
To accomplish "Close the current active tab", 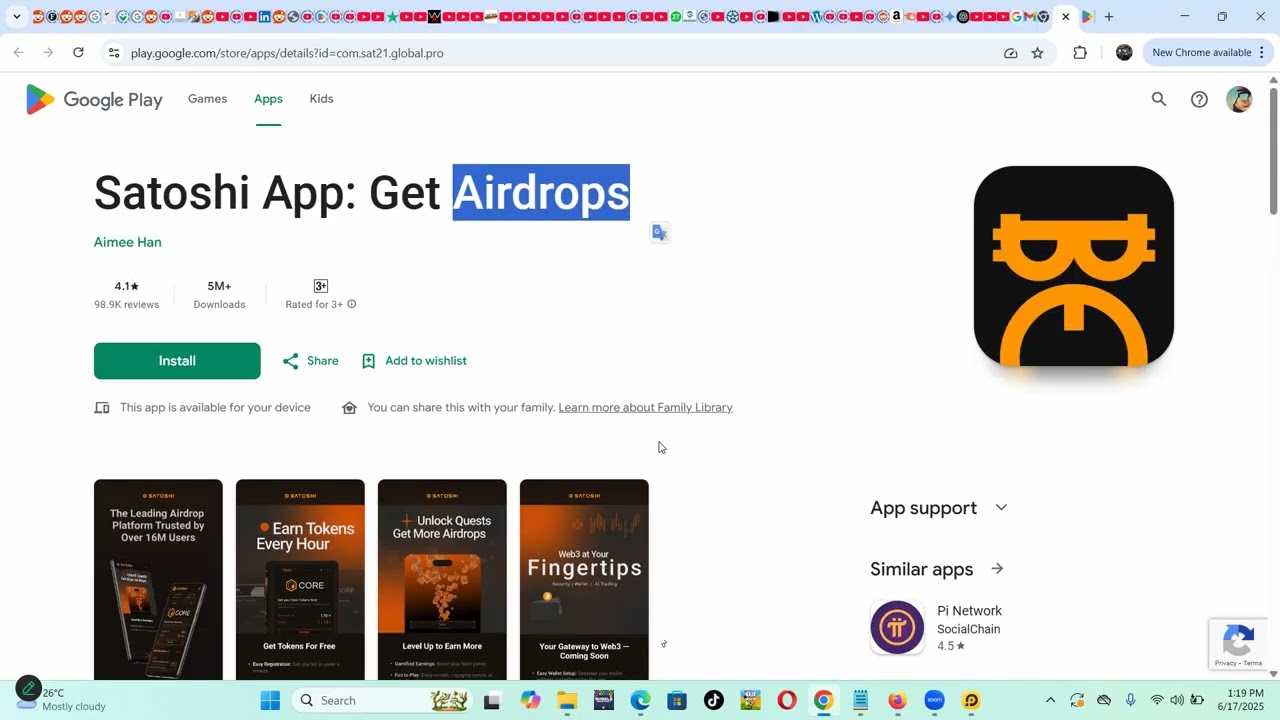I will coord(1066,17).
